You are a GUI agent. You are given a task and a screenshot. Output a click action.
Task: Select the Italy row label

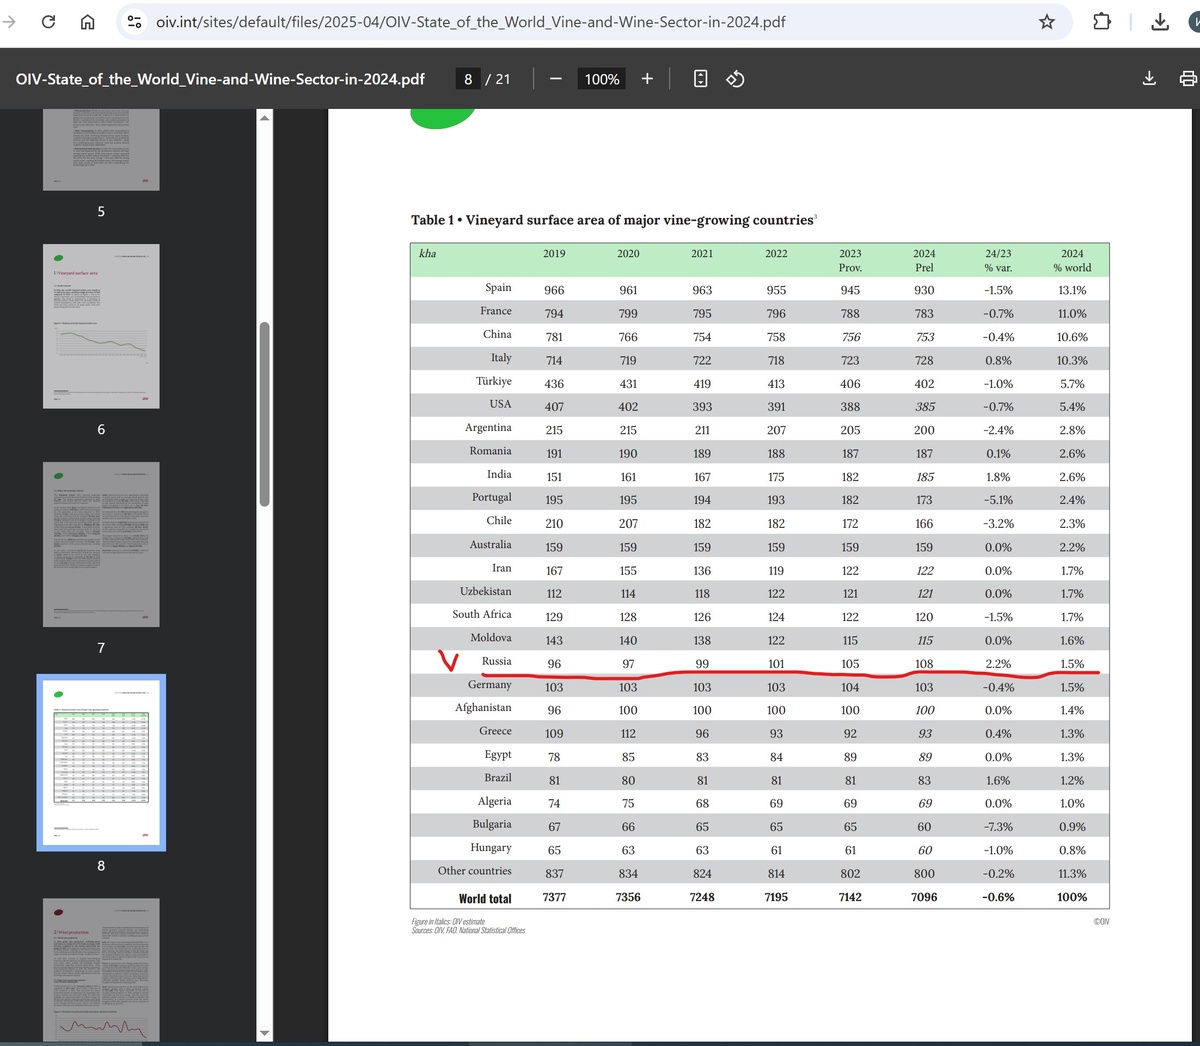coord(501,358)
